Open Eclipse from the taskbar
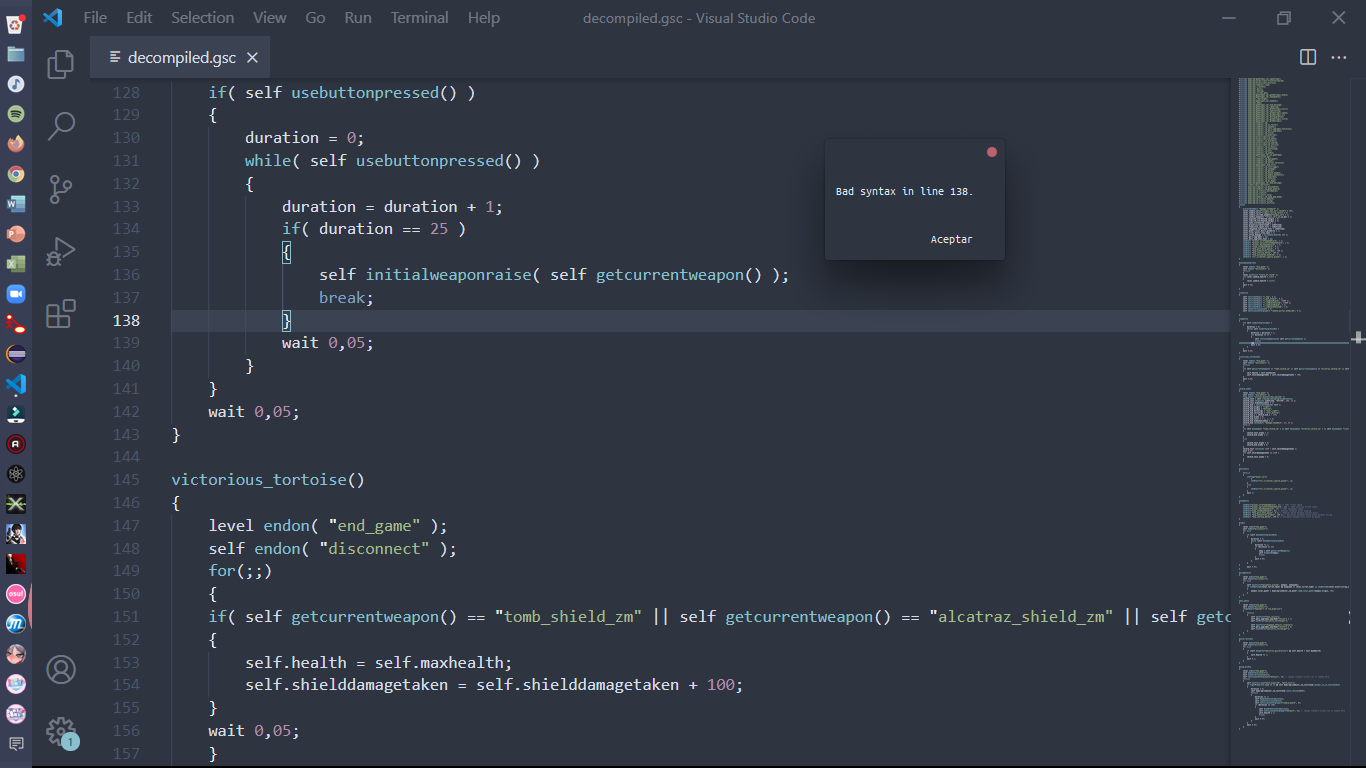This screenshot has width=1366, height=768. 16,354
